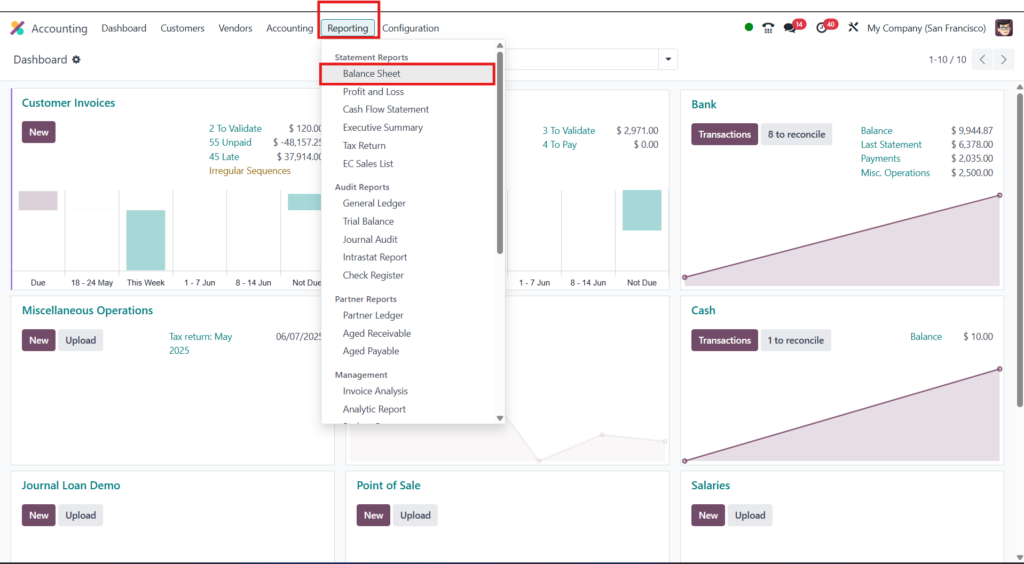Screen dimensions: 1024x564
Task: Open the debug tools wrench icon
Action: [853, 27]
